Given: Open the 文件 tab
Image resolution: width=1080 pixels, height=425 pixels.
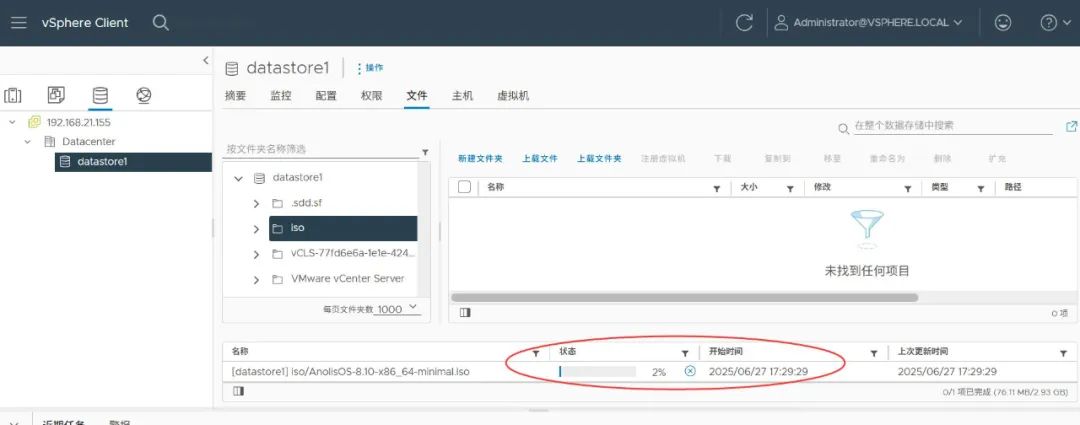Looking at the screenshot, I should point(417,96).
